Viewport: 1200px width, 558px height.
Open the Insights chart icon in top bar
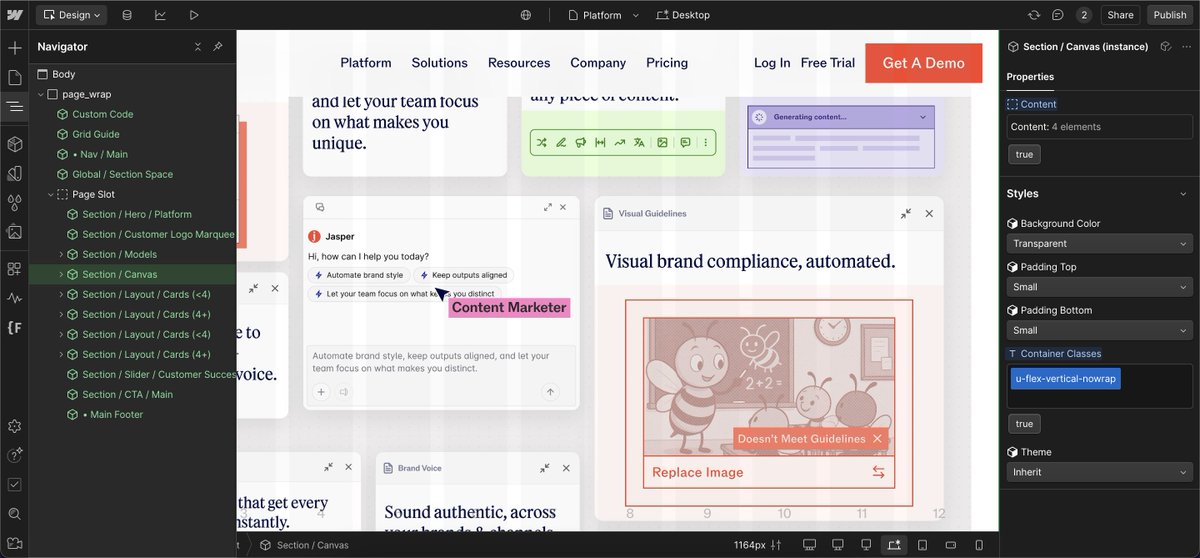tap(160, 15)
